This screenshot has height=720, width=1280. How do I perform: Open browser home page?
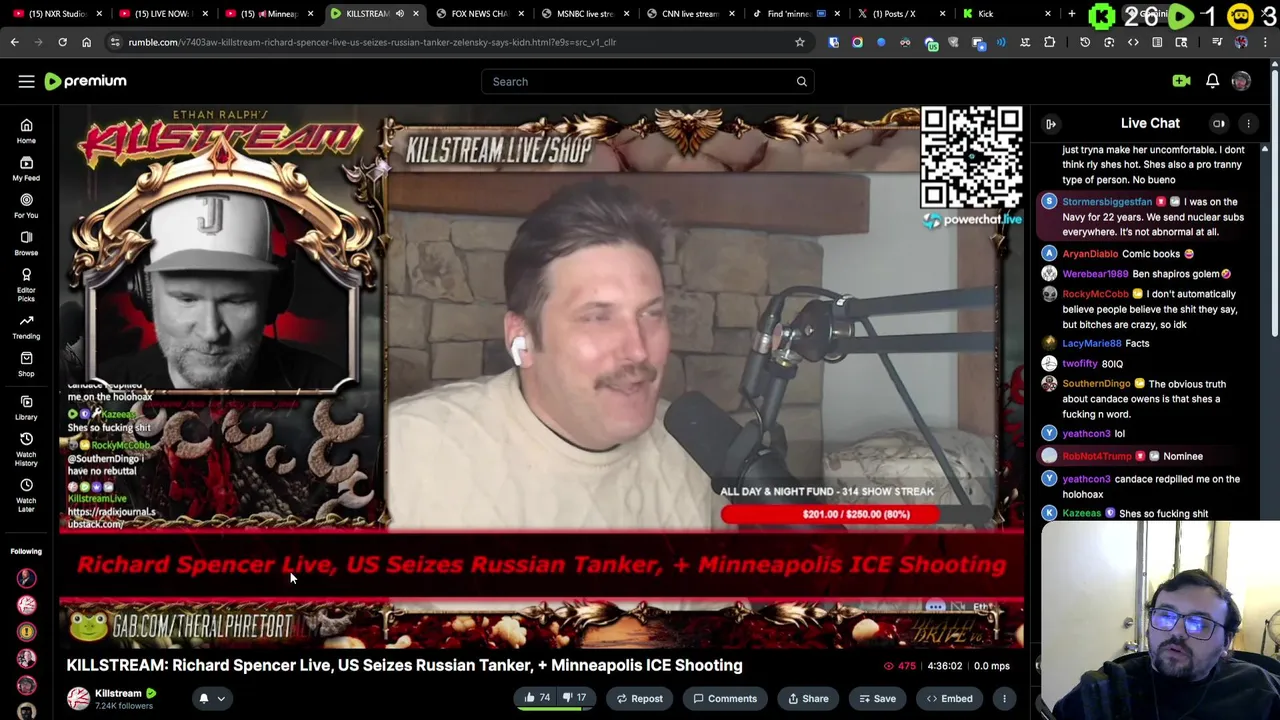pos(86,42)
